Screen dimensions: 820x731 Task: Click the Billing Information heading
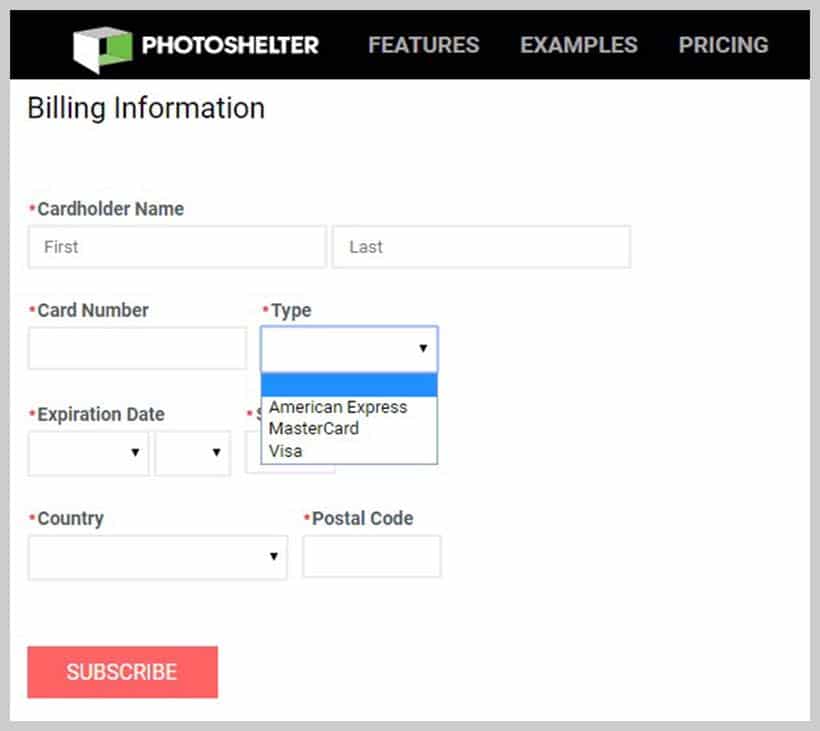pos(145,108)
